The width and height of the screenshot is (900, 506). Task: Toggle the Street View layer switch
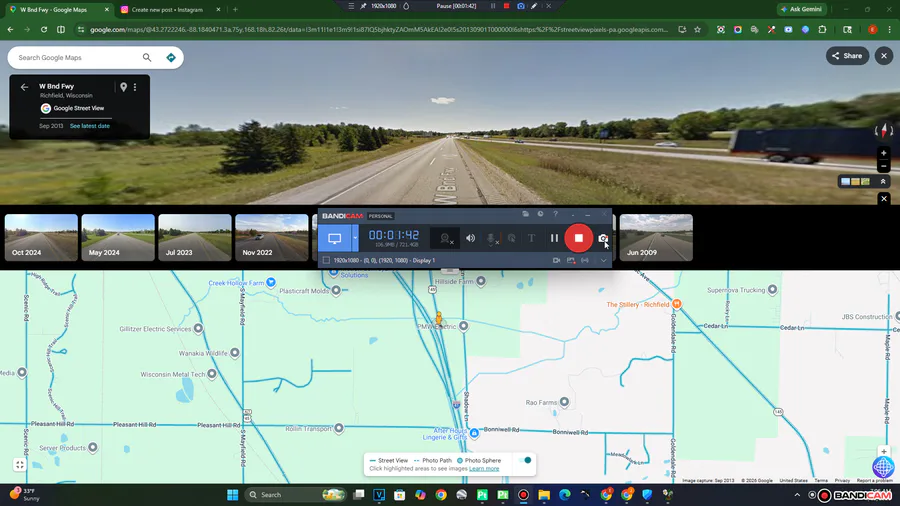pos(525,460)
